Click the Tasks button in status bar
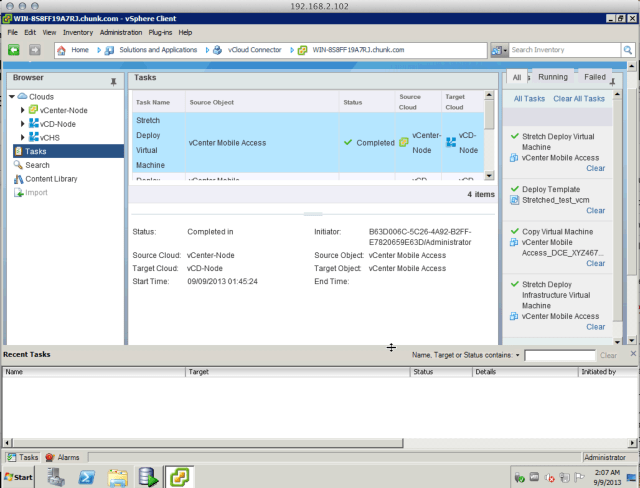Image resolution: width=640 pixels, height=488 pixels. click(x=23, y=457)
